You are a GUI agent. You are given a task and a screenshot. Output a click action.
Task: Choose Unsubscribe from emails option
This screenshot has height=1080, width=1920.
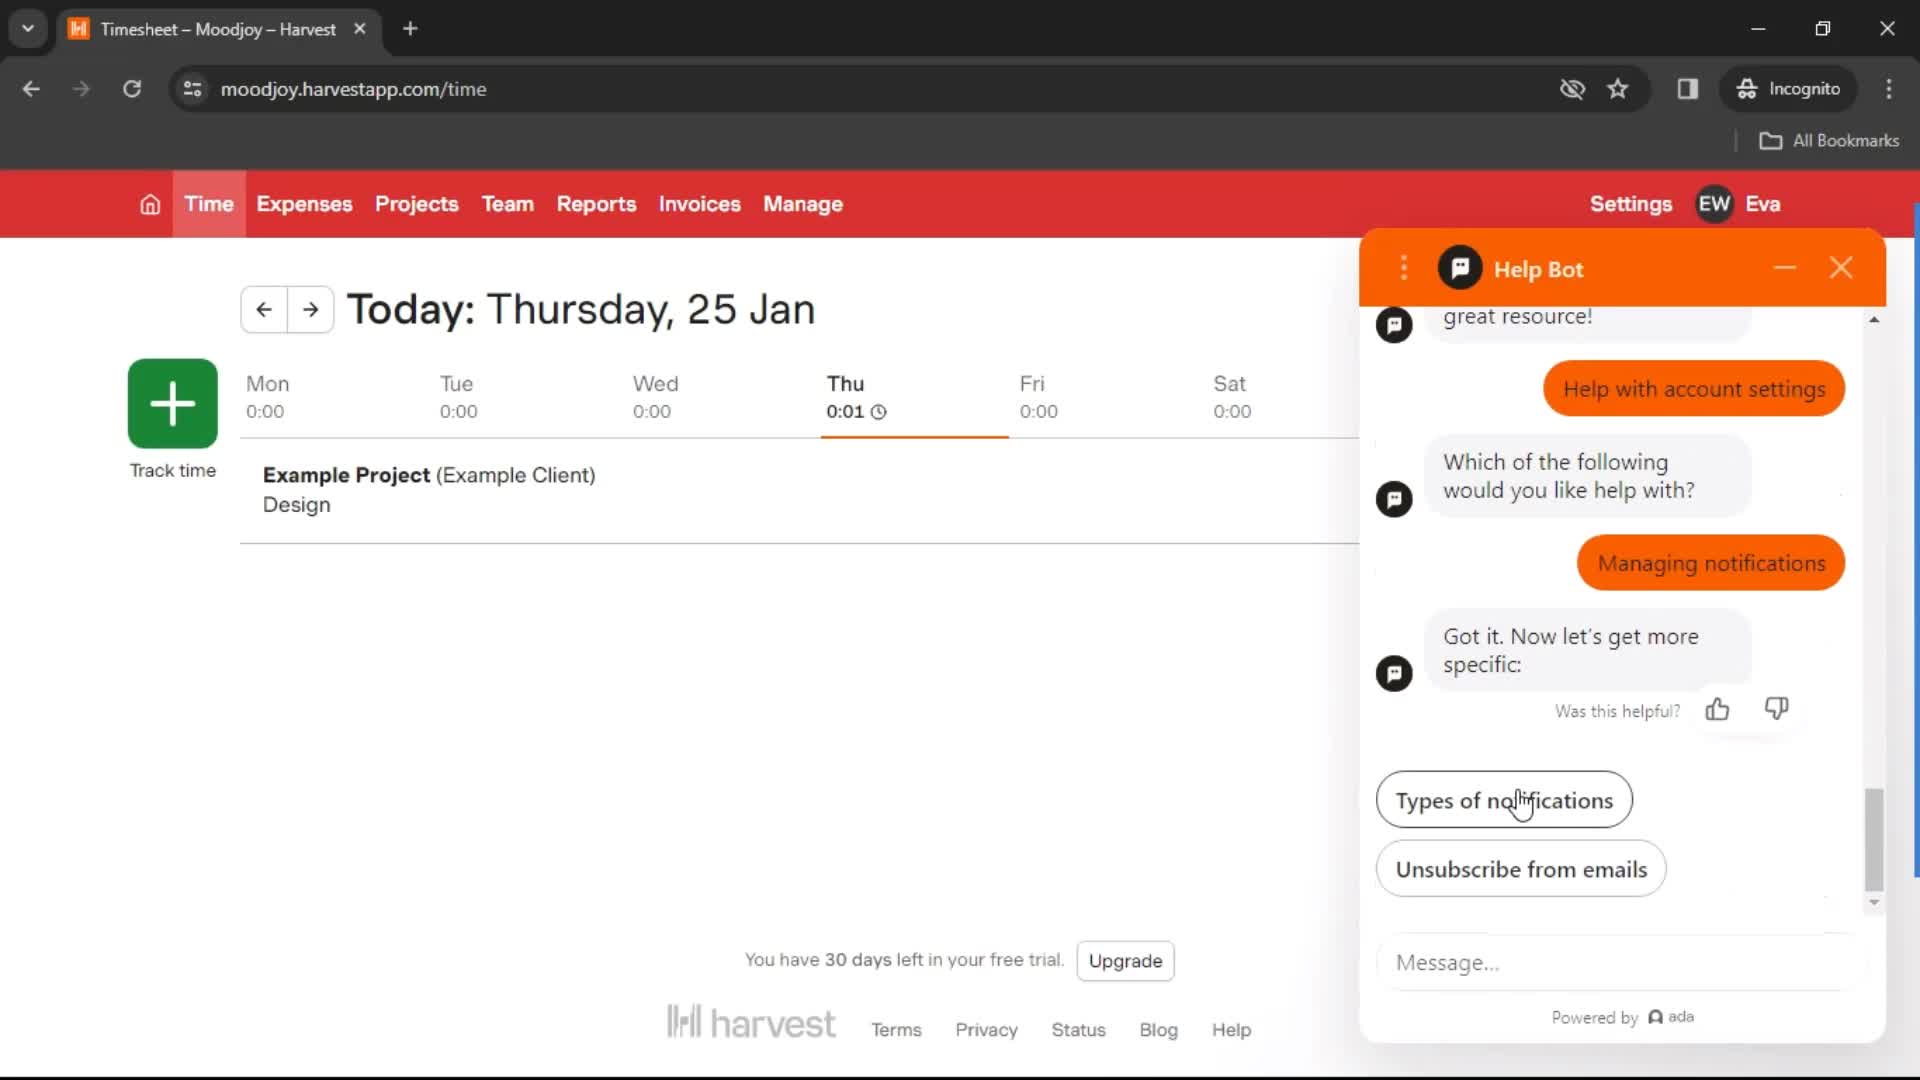pyautogui.click(x=1521, y=869)
